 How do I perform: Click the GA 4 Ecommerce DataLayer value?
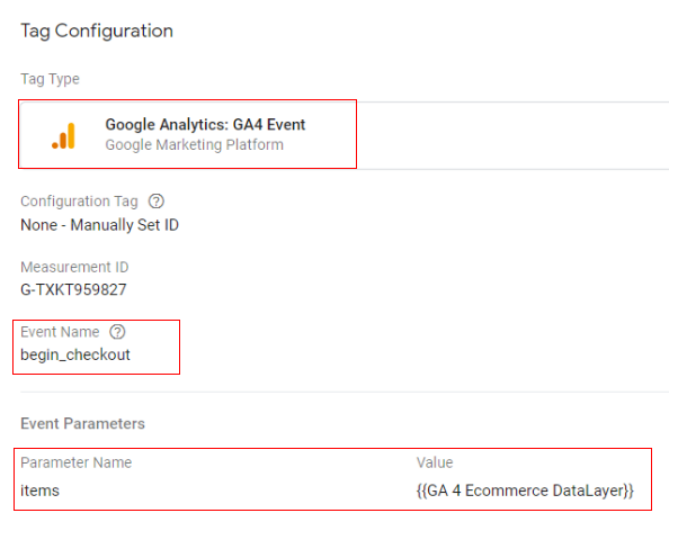(525, 490)
